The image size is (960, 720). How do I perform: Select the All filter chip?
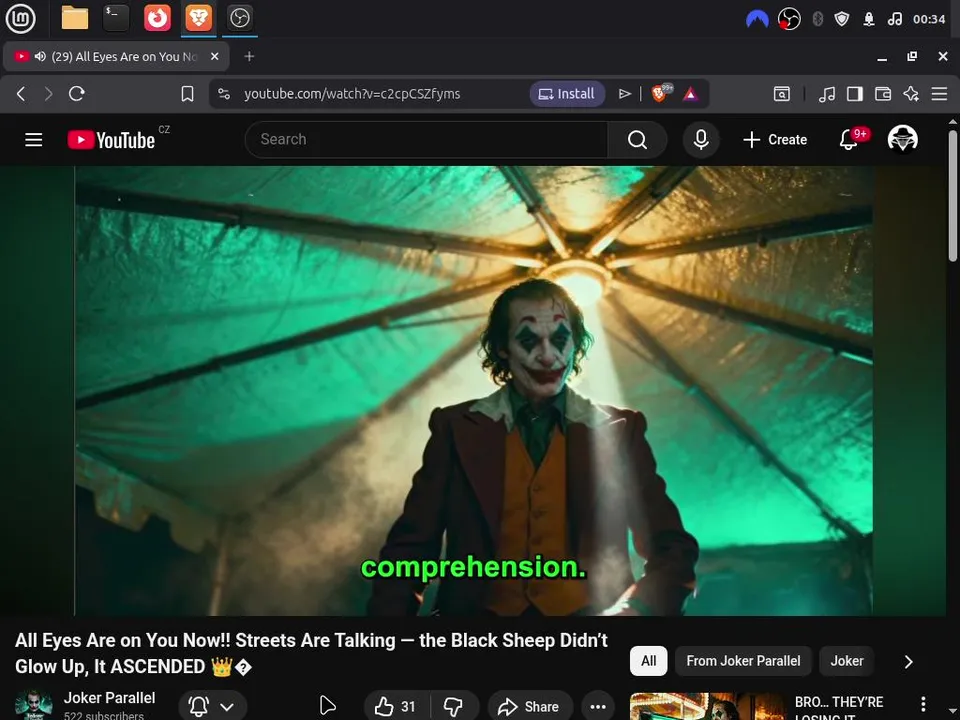point(648,661)
